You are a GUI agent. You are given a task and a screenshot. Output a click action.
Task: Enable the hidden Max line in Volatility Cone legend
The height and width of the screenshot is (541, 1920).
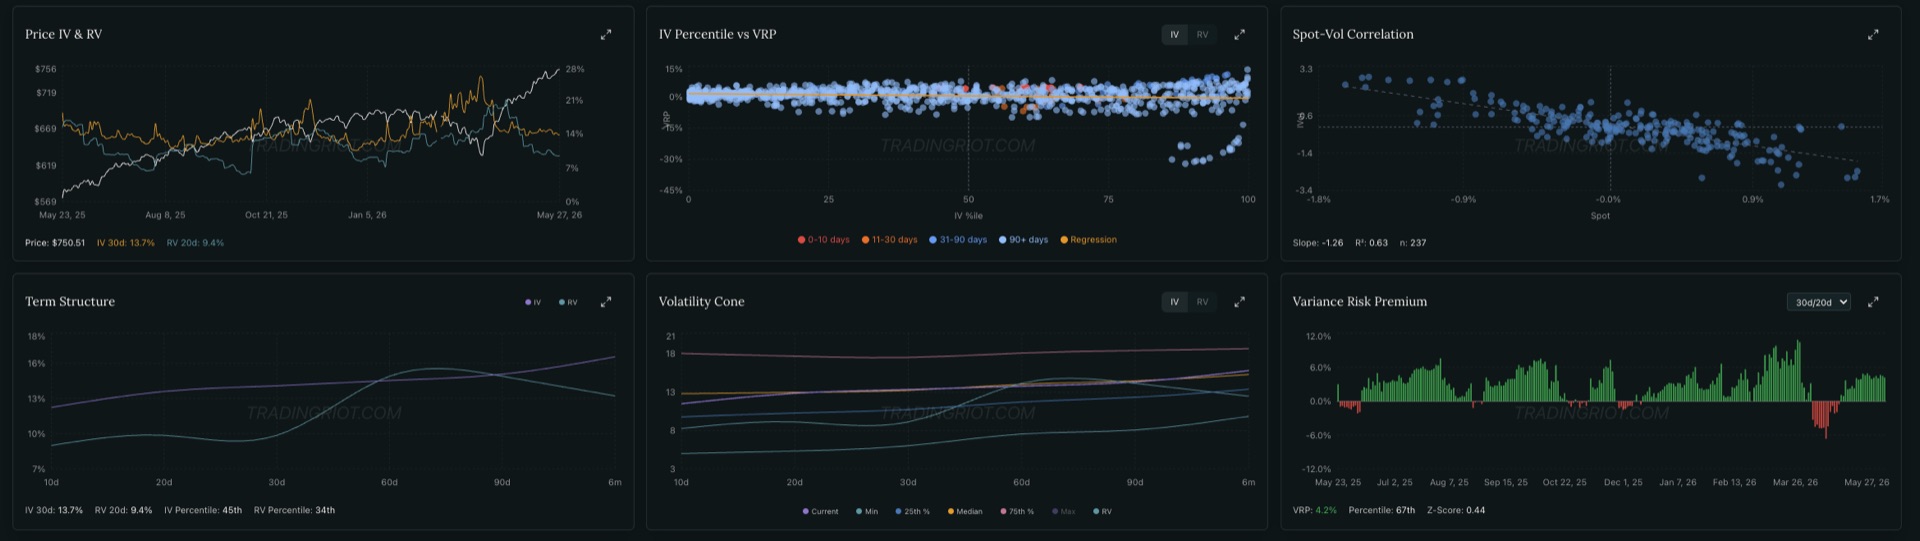pyautogui.click(x=1063, y=511)
